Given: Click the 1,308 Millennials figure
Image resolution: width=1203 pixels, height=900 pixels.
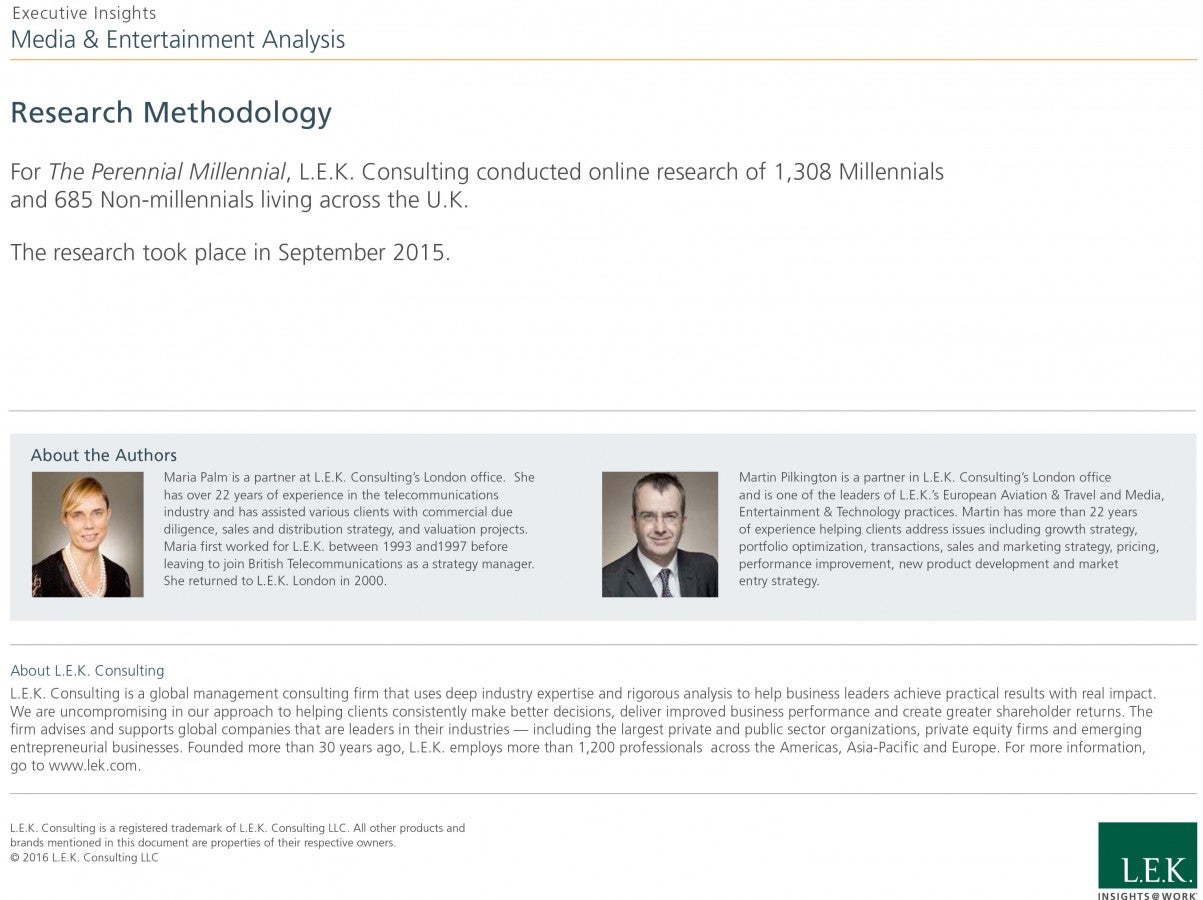Looking at the screenshot, I should point(859,172).
